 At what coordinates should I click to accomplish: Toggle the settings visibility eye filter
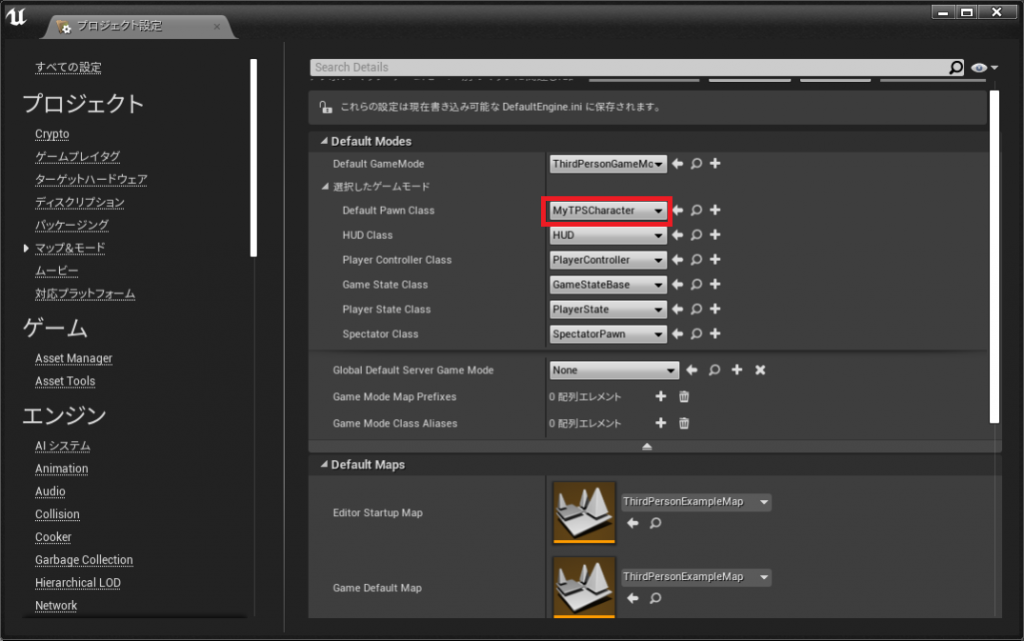click(978, 67)
